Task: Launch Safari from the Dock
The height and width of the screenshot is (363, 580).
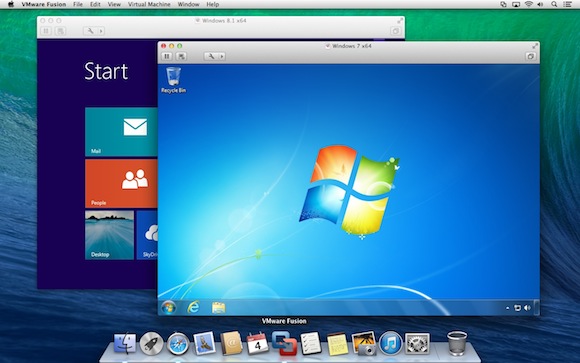Action: point(178,343)
